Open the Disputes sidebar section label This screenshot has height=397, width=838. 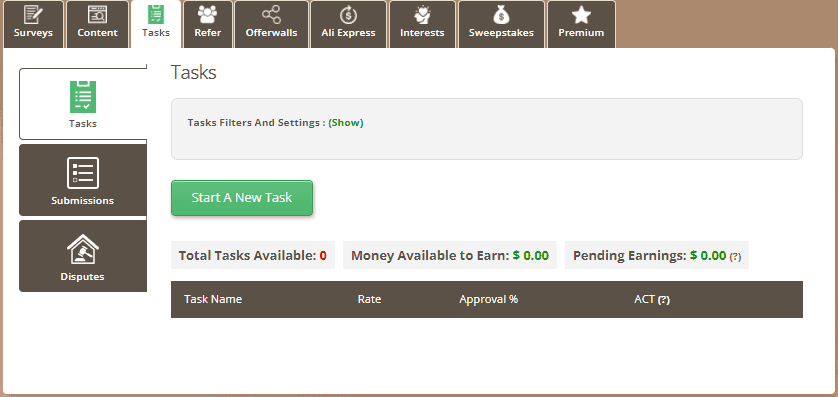pyautogui.click(x=83, y=277)
